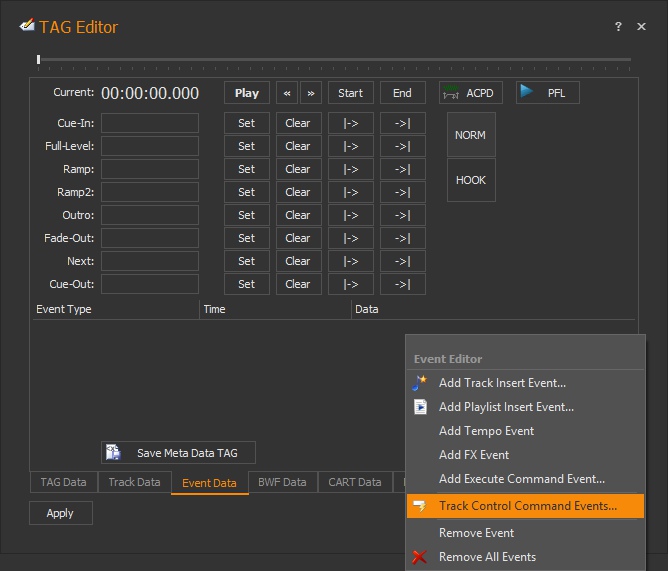This screenshot has width=668, height=571.
Task: Select Add Playlist Insert Event menu entry
Action: [x=506, y=407]
